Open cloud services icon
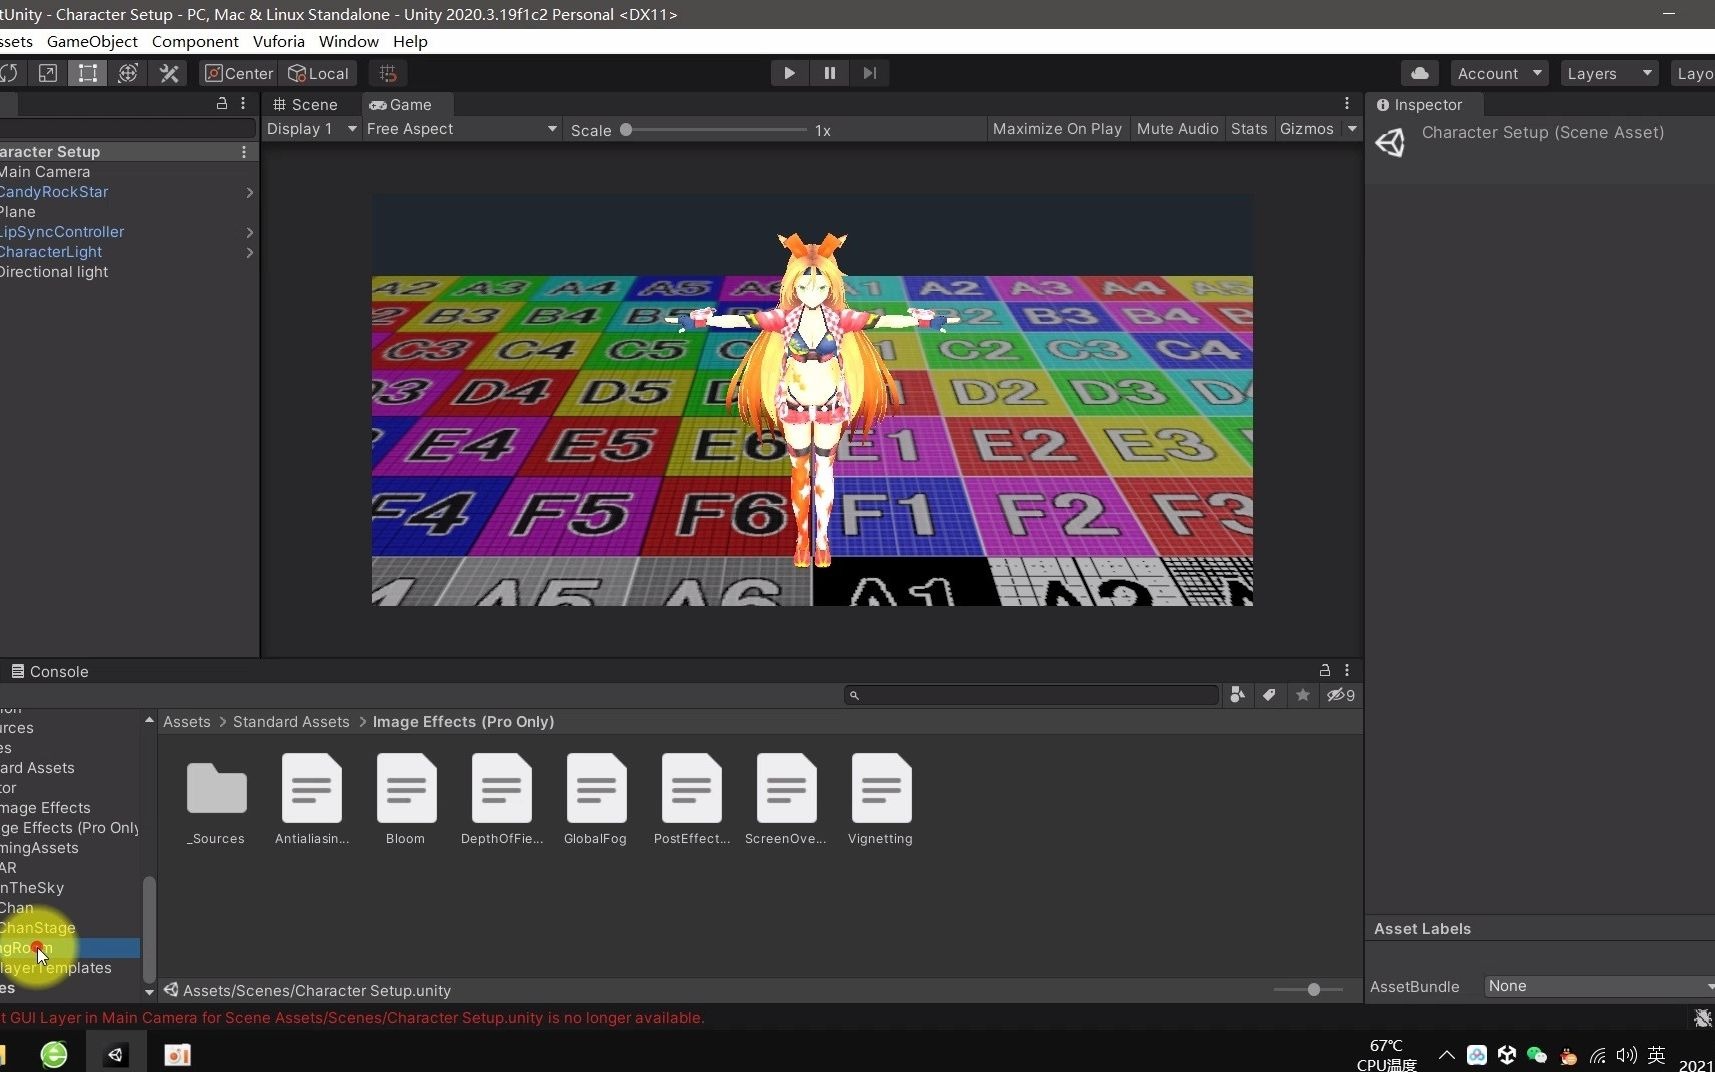This screenshot has width=1715, height=1072. click(x=1419, y=73)
